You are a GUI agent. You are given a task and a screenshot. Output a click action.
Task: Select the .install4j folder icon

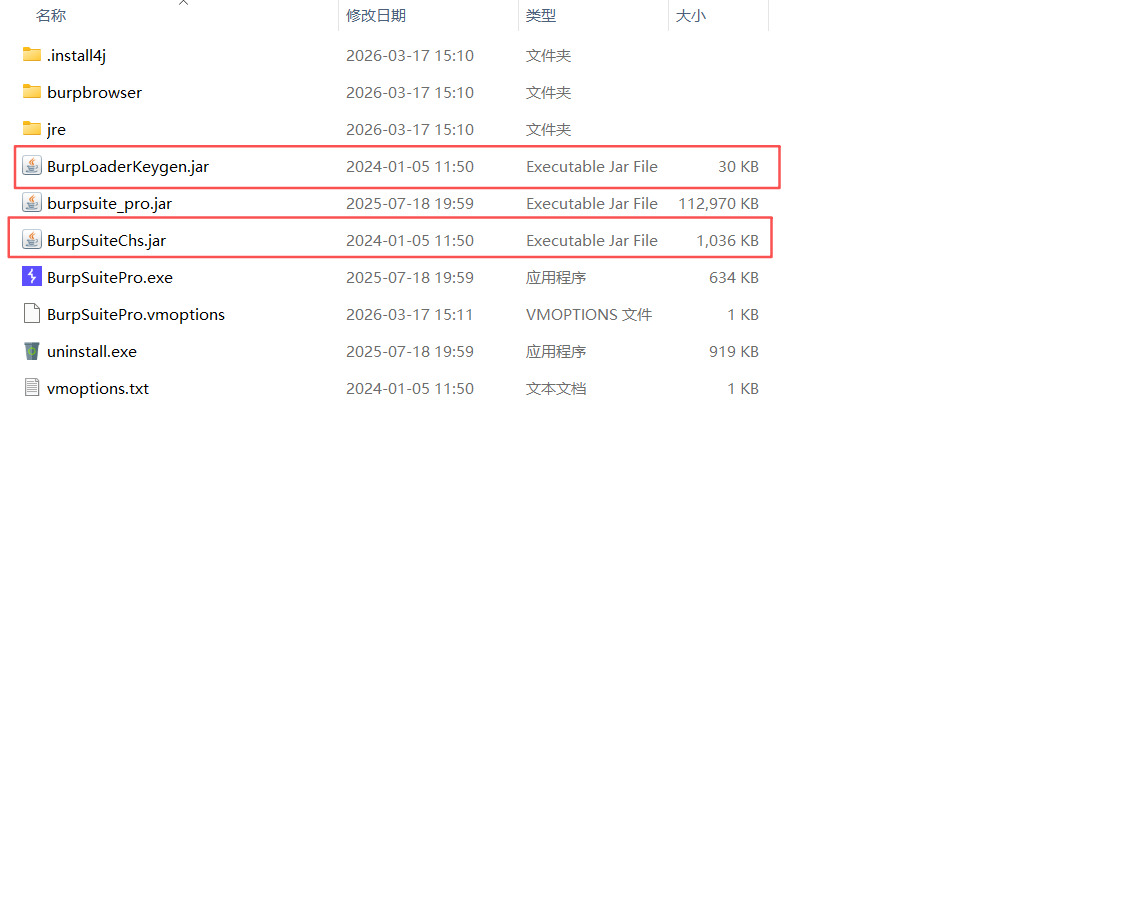pos(32,55)
